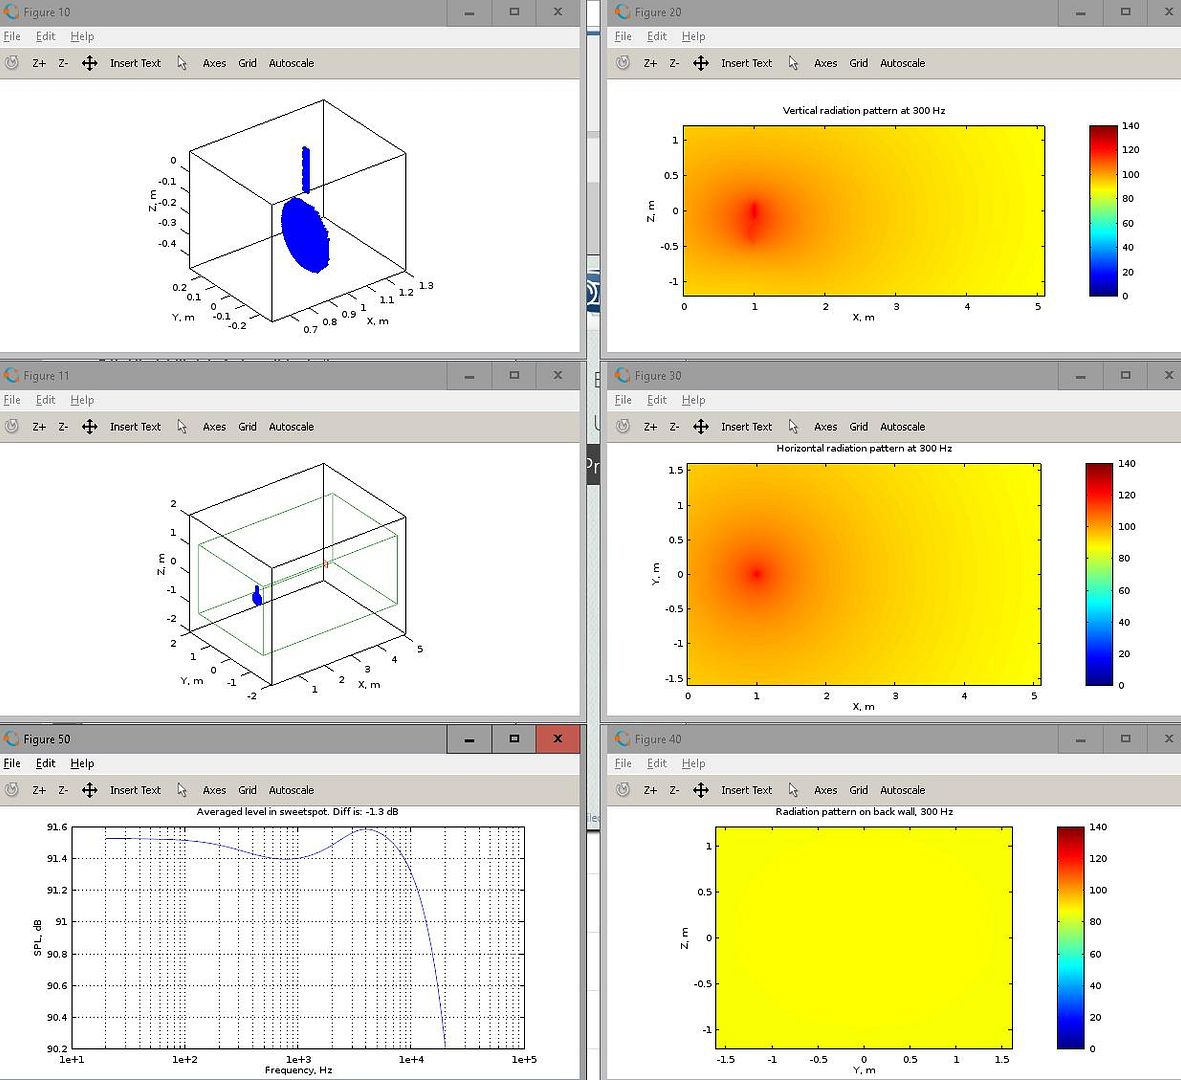Open the Edit menu in Figure 11
The height and width of the screenshot is (1080, 1181).
click(x=46, y=400)
